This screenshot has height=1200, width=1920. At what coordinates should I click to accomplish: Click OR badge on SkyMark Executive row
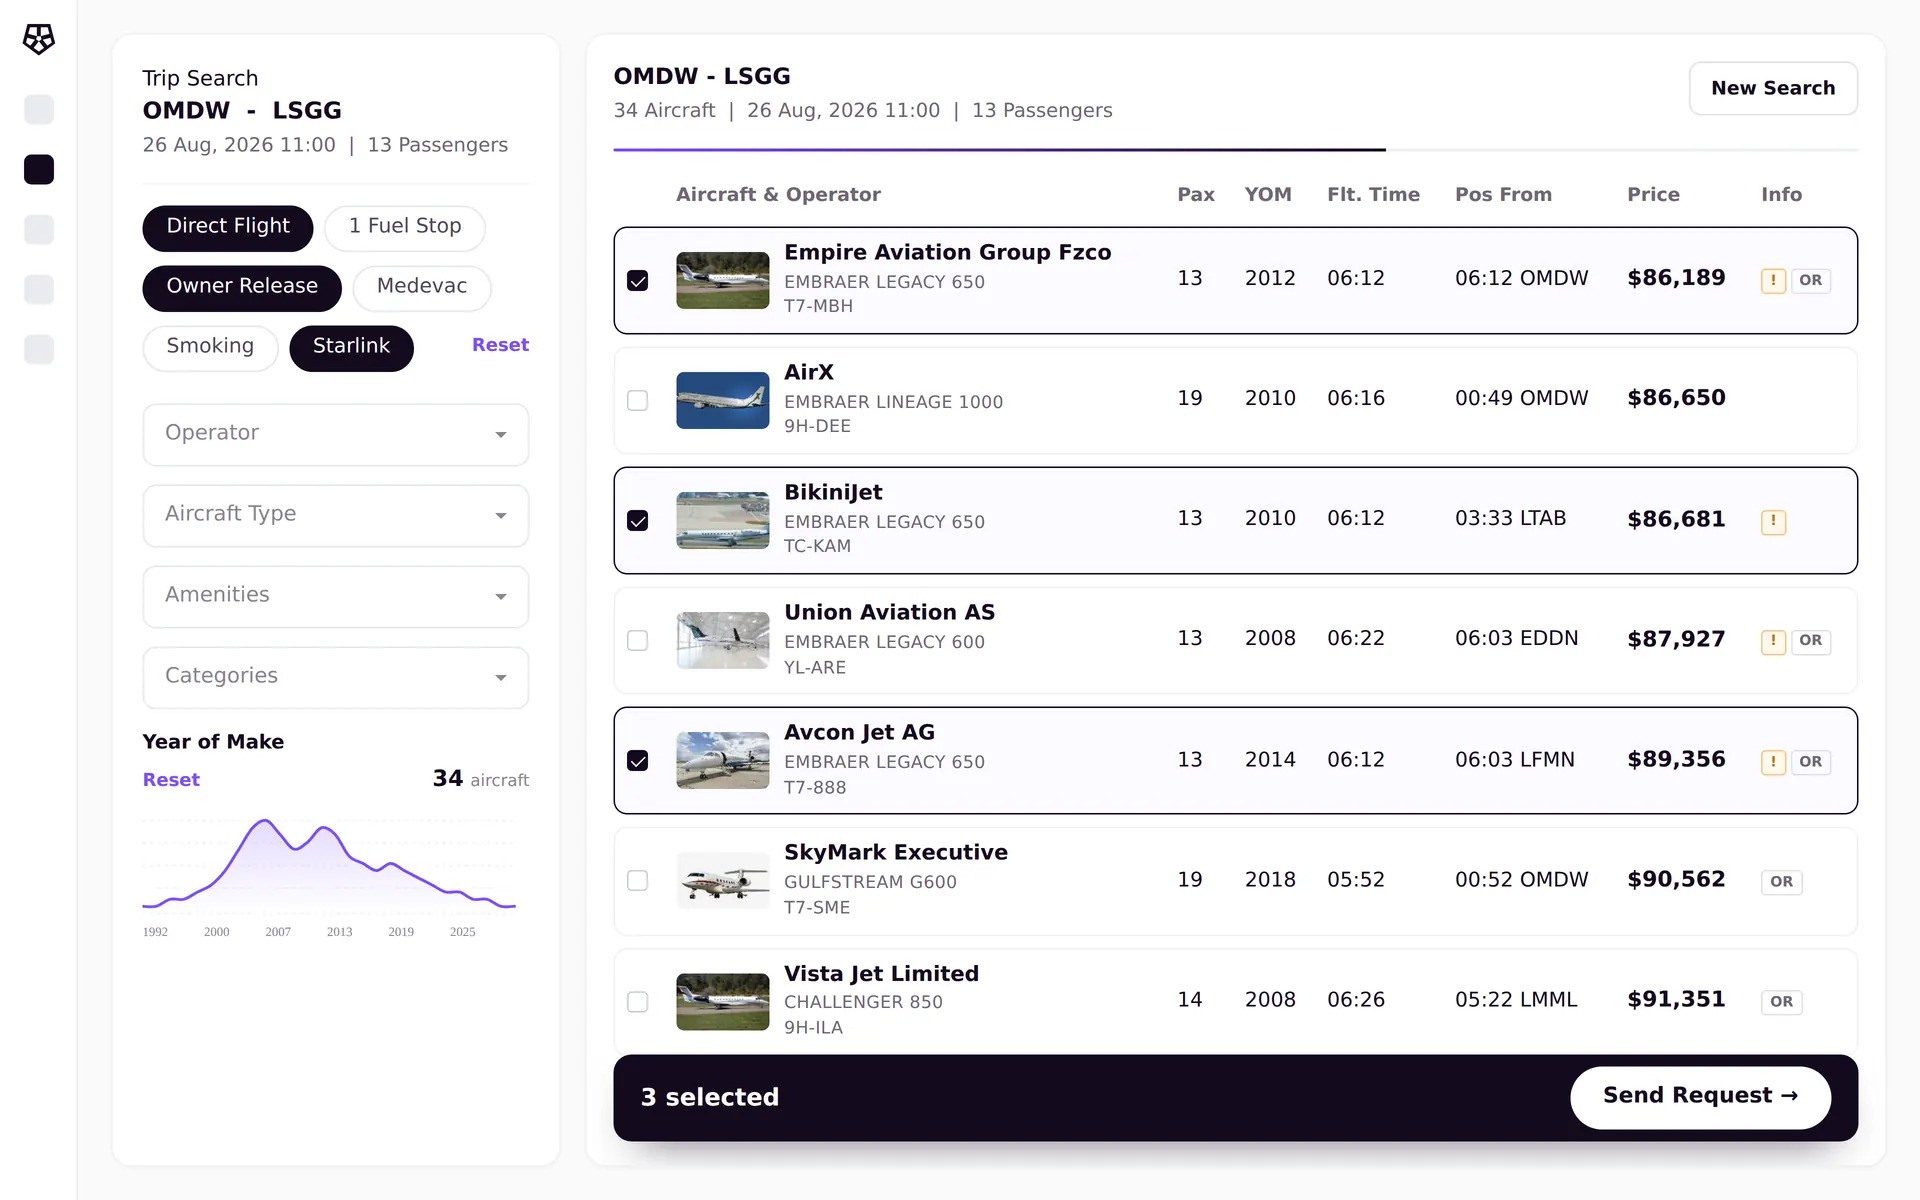coord(1781,882)
